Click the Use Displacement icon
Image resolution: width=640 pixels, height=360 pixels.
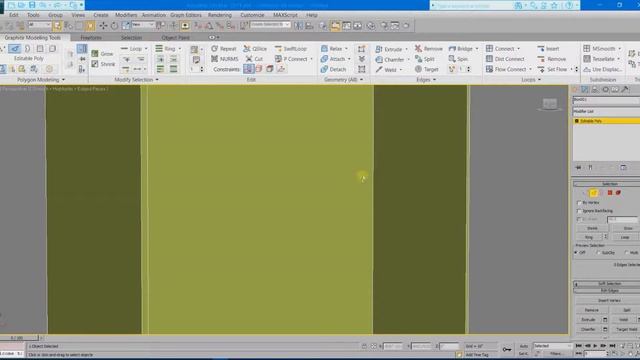click(587, 69)
